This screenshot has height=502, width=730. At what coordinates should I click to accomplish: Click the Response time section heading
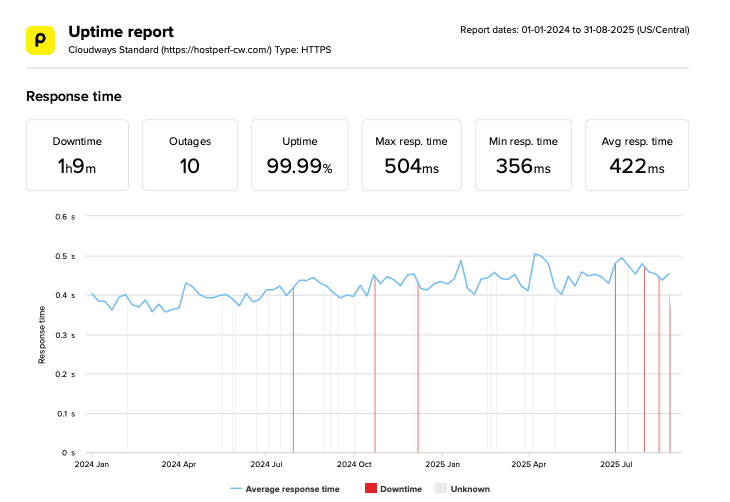(73, 97)
